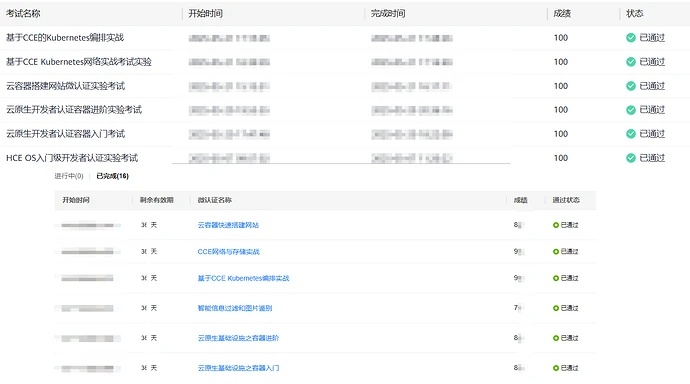This screenshot has height=384, width=690.
Task: Click the 考试名称 column header
Action: pos(23,14)
